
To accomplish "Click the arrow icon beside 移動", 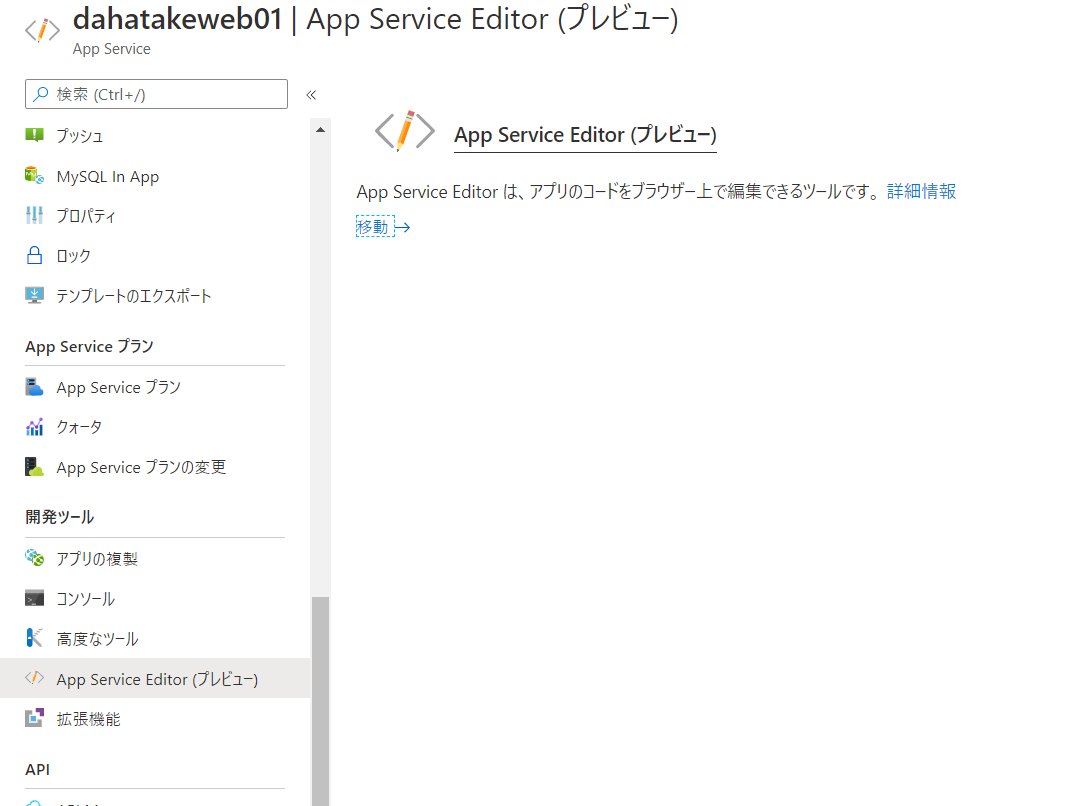I will 402,227.
